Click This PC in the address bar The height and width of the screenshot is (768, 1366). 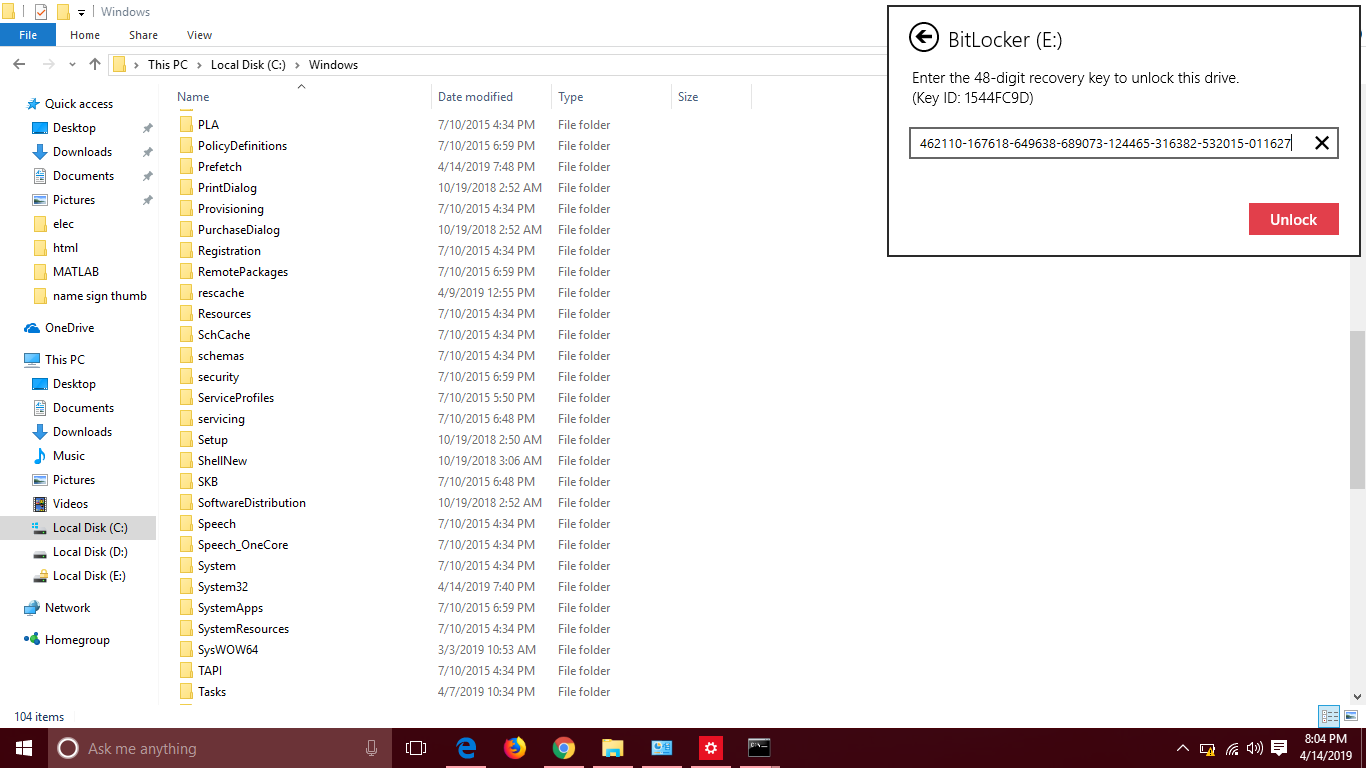pyautogui.click(x=167, y=64)
